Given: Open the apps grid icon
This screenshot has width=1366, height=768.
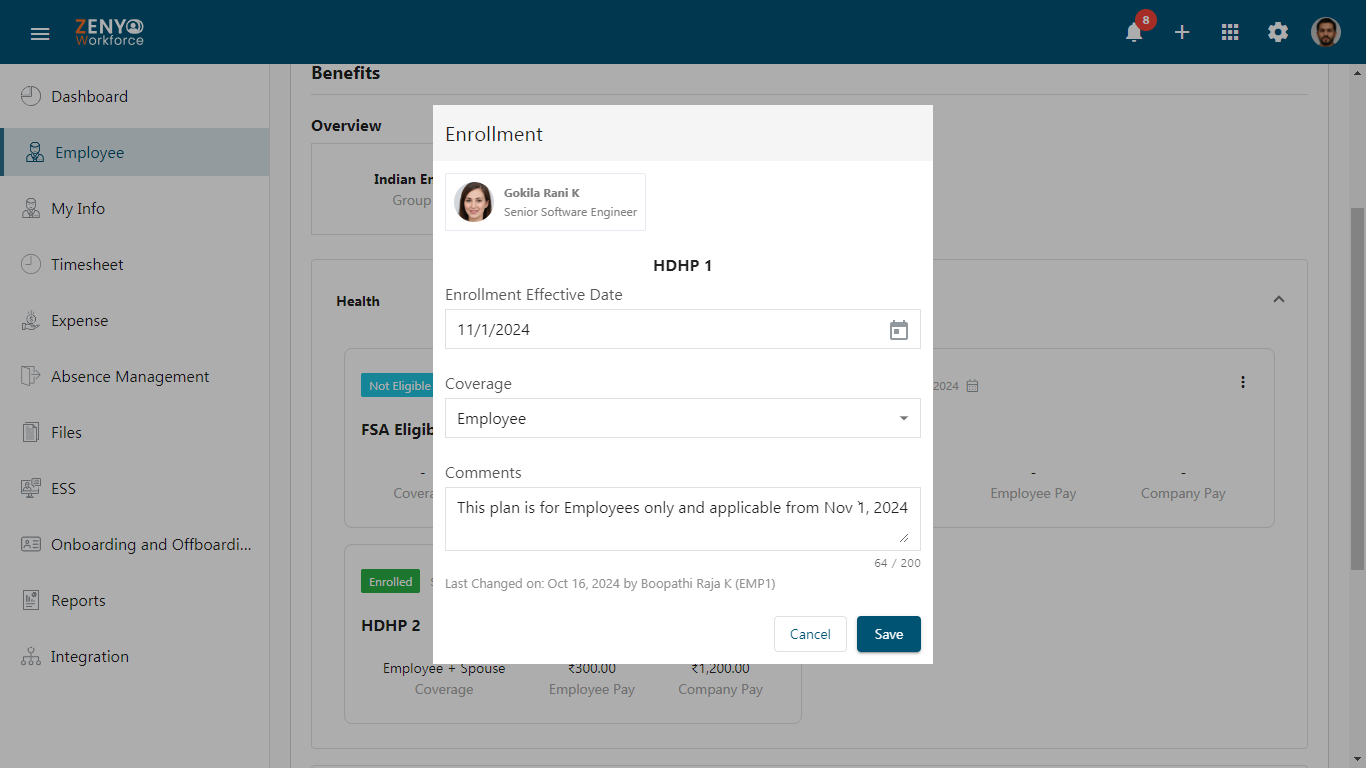Looking at the screenshot, I should (x=1230, y=32).
